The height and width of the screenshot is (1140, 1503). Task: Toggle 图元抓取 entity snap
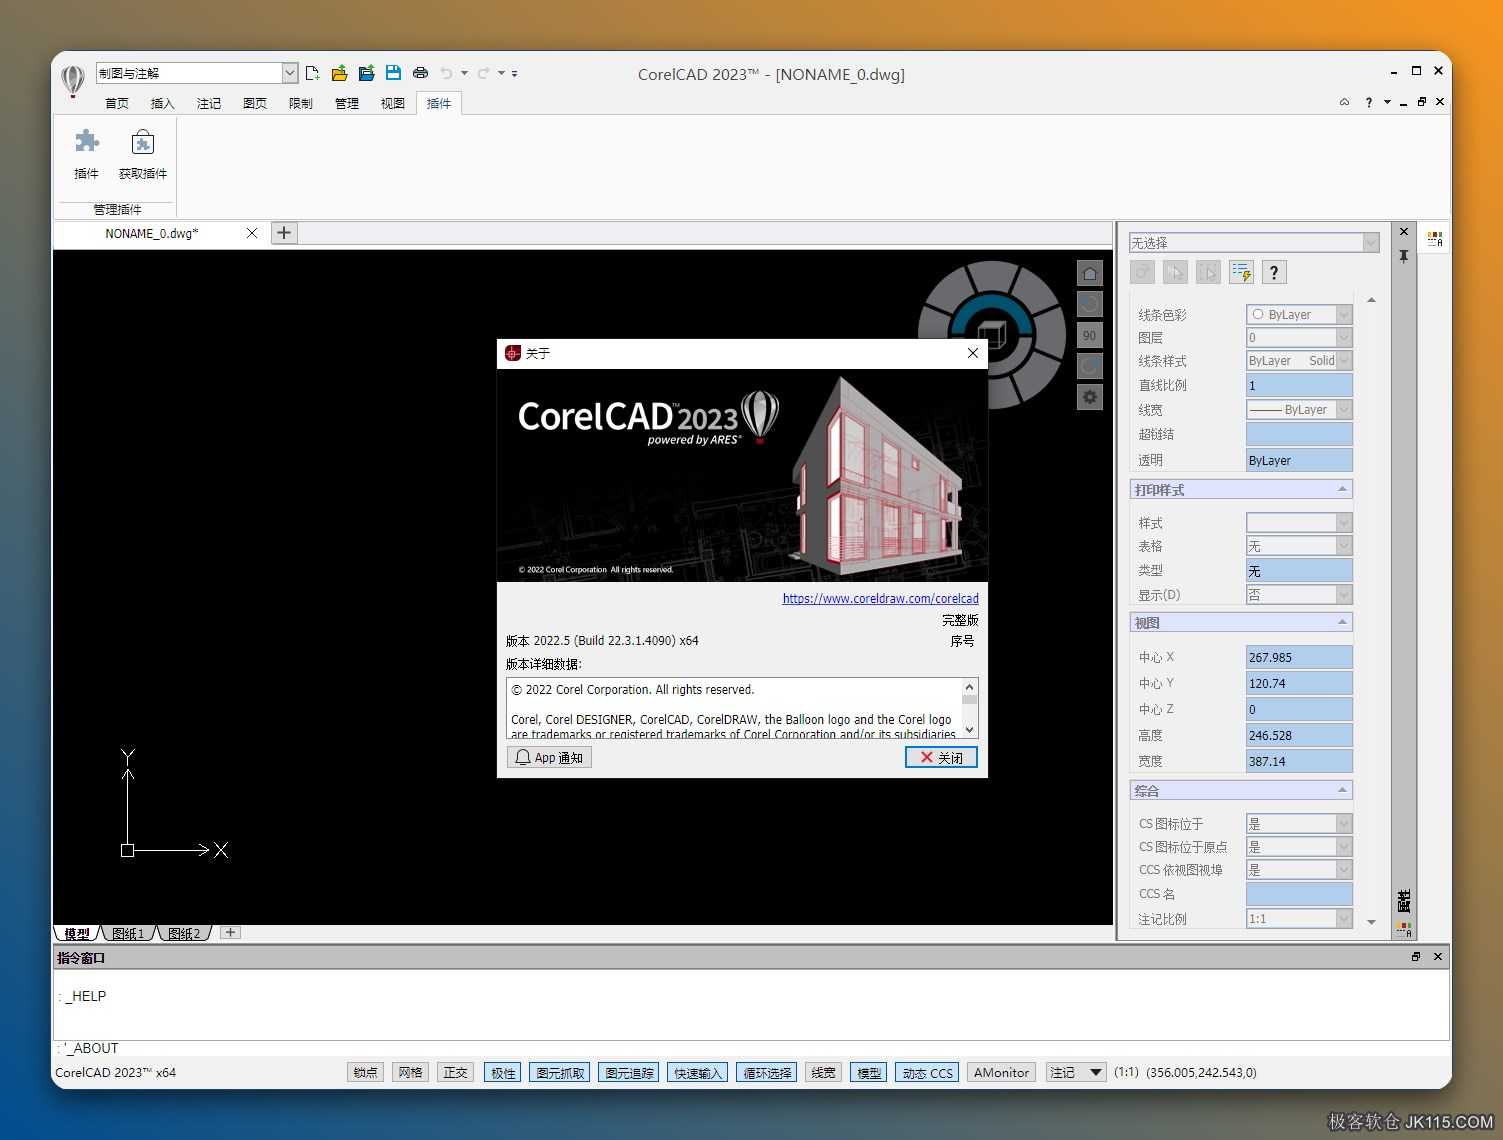(560, 1072)
